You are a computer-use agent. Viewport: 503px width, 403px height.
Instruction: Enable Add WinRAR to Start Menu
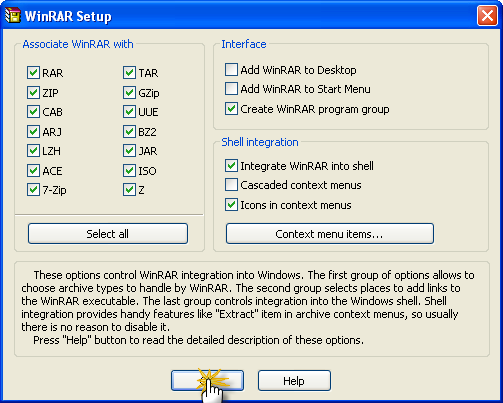[231, 89]
